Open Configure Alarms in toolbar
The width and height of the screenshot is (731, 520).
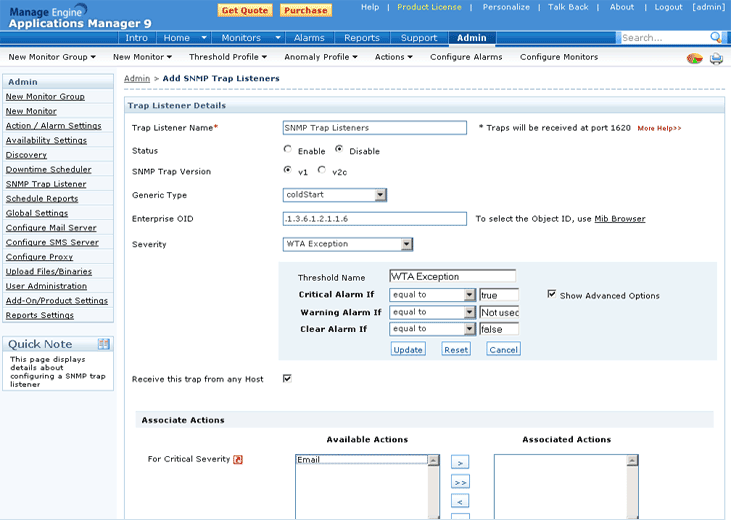(x=466, y=57)
